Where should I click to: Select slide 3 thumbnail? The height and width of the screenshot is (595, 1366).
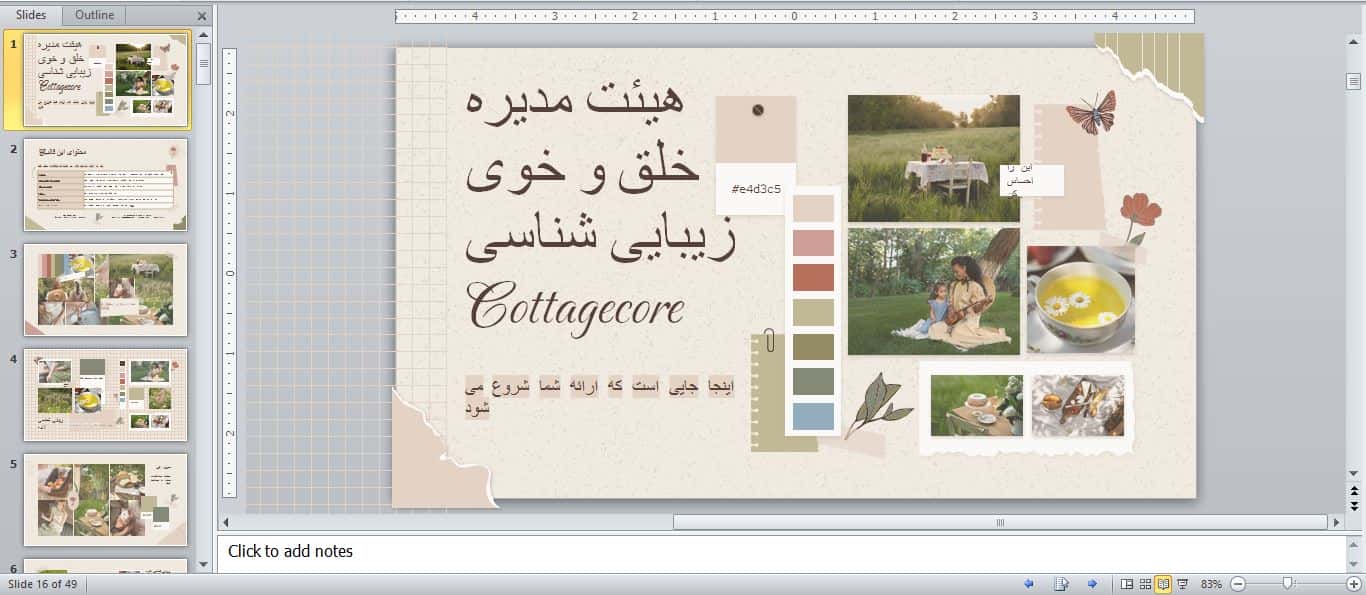[105, 290]
